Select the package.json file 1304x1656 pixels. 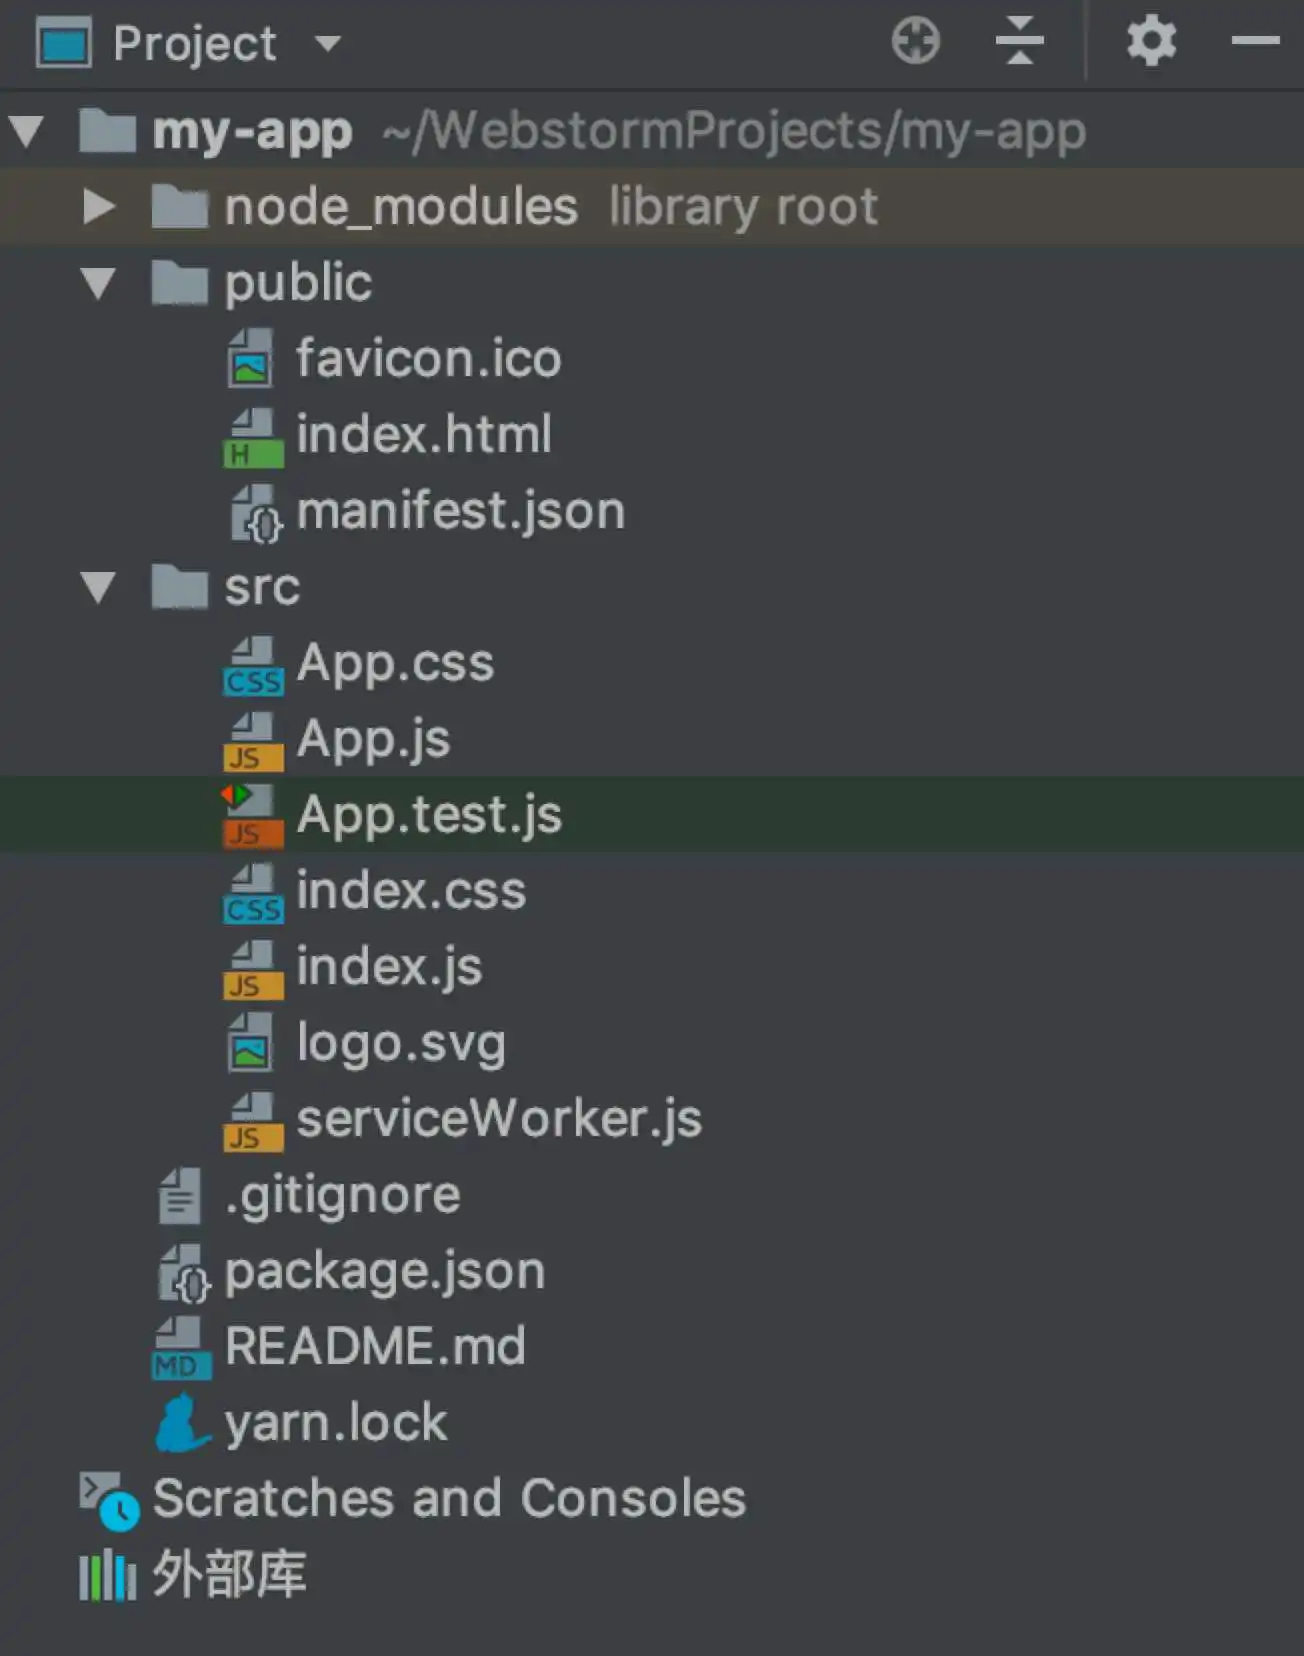(384, 1271)
